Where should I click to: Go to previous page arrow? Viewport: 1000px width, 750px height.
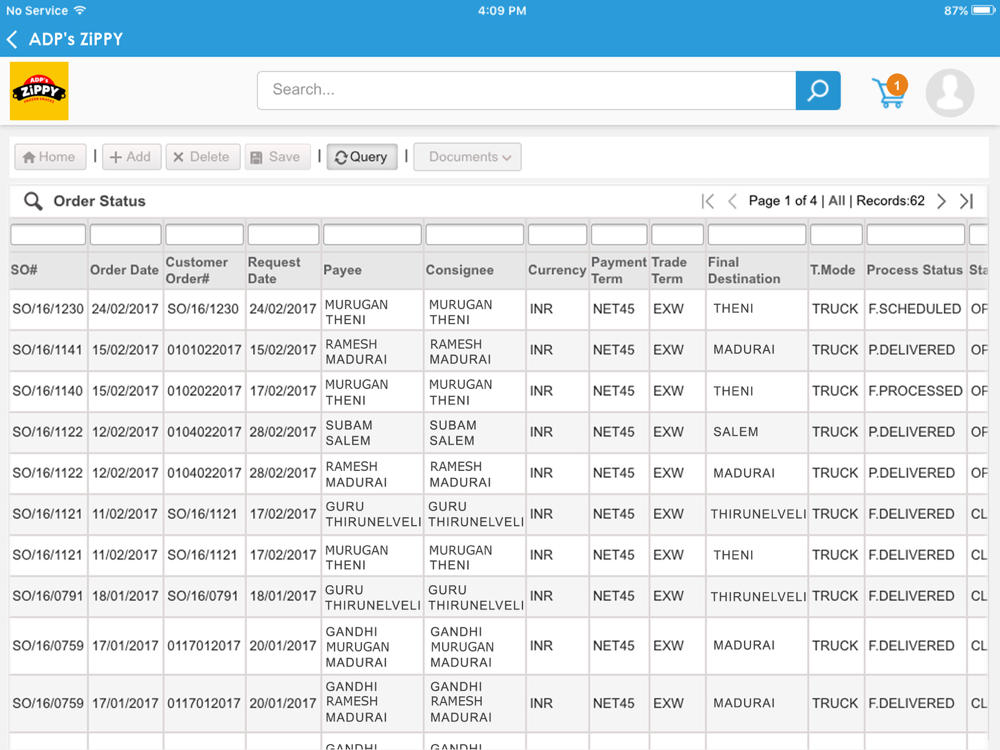pyautogui.click(x=732, y=202)
